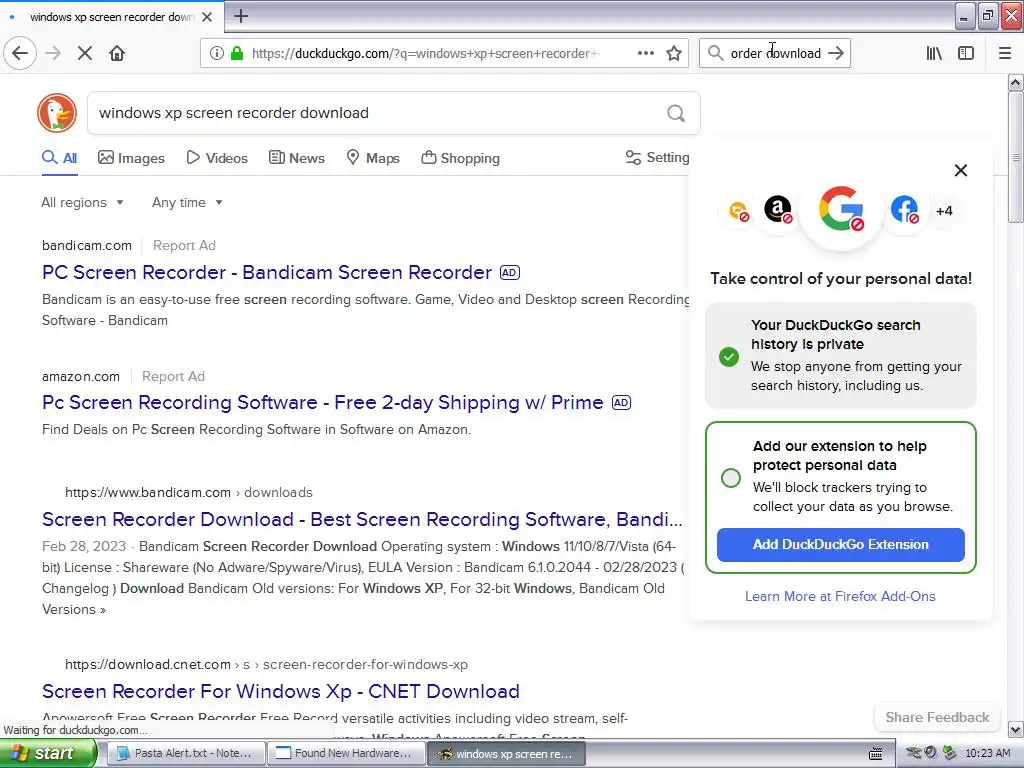Viewport: 1024px width, 768px height.
Task: Go back to the previous page
Action: coord(20,53)
